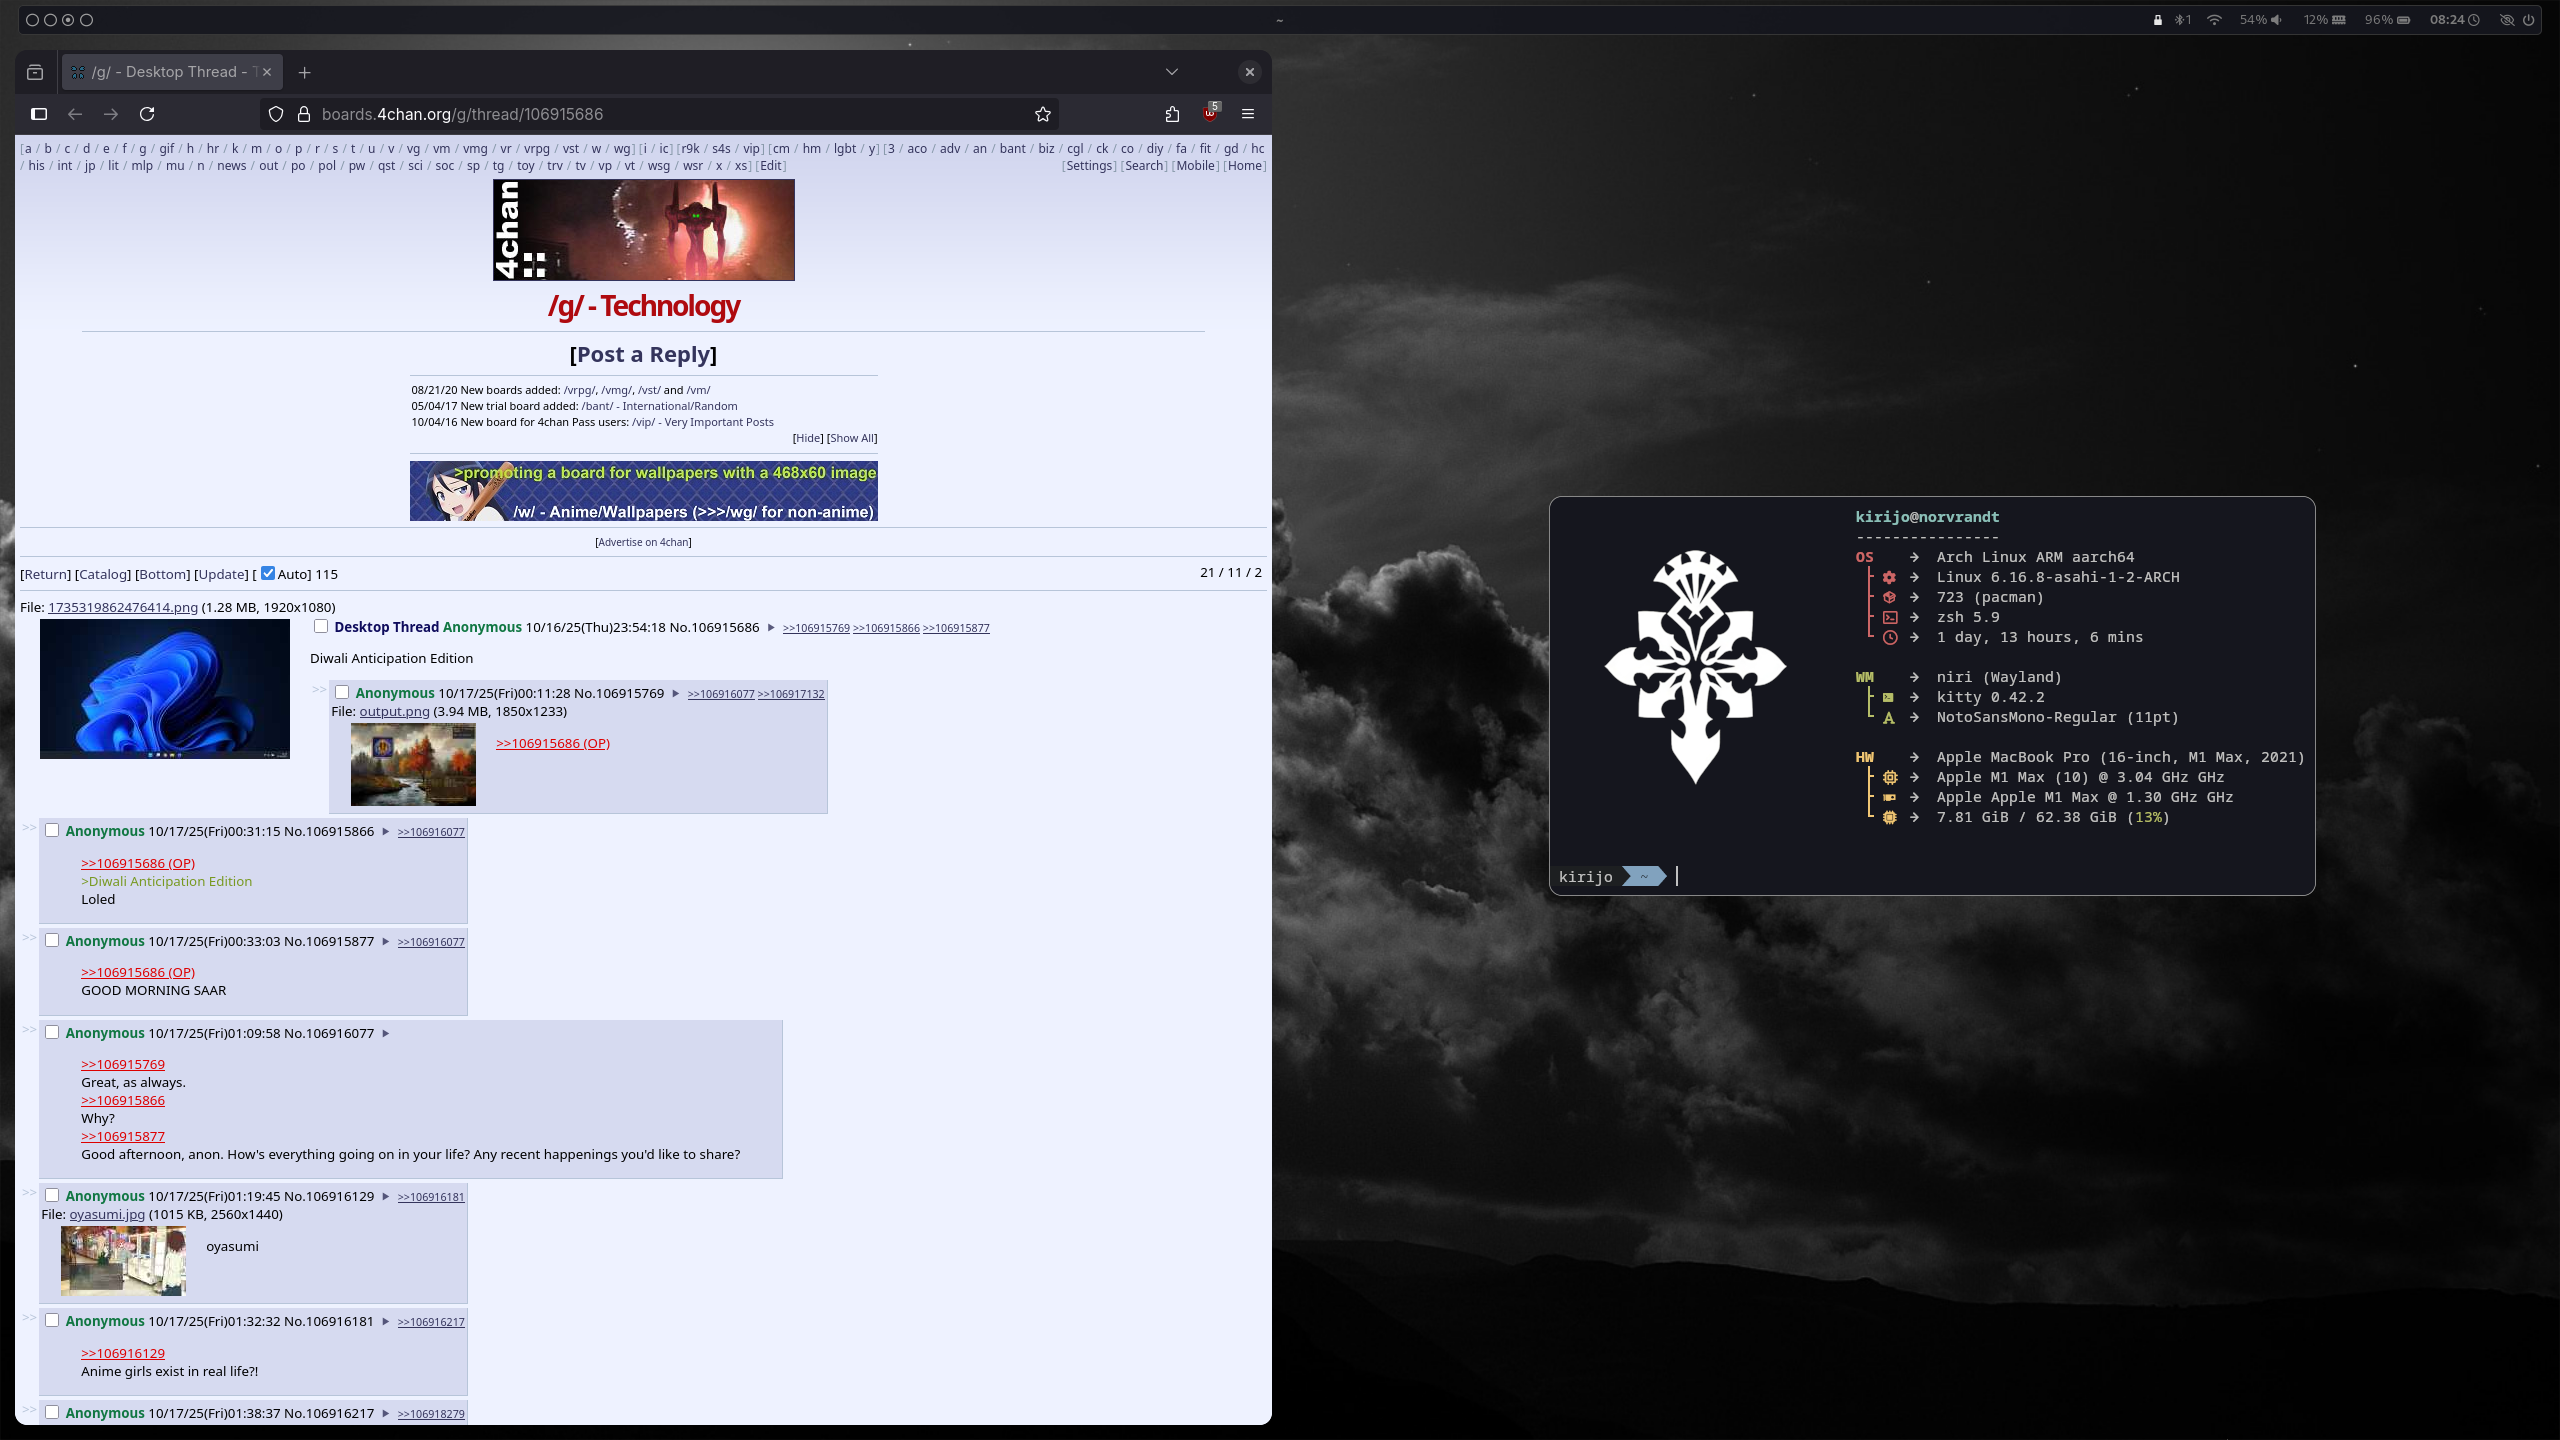Bookmark this page with the star icon
Image resolution: width=2560 pixels, height=1440 pixels.
[1043, 114]
